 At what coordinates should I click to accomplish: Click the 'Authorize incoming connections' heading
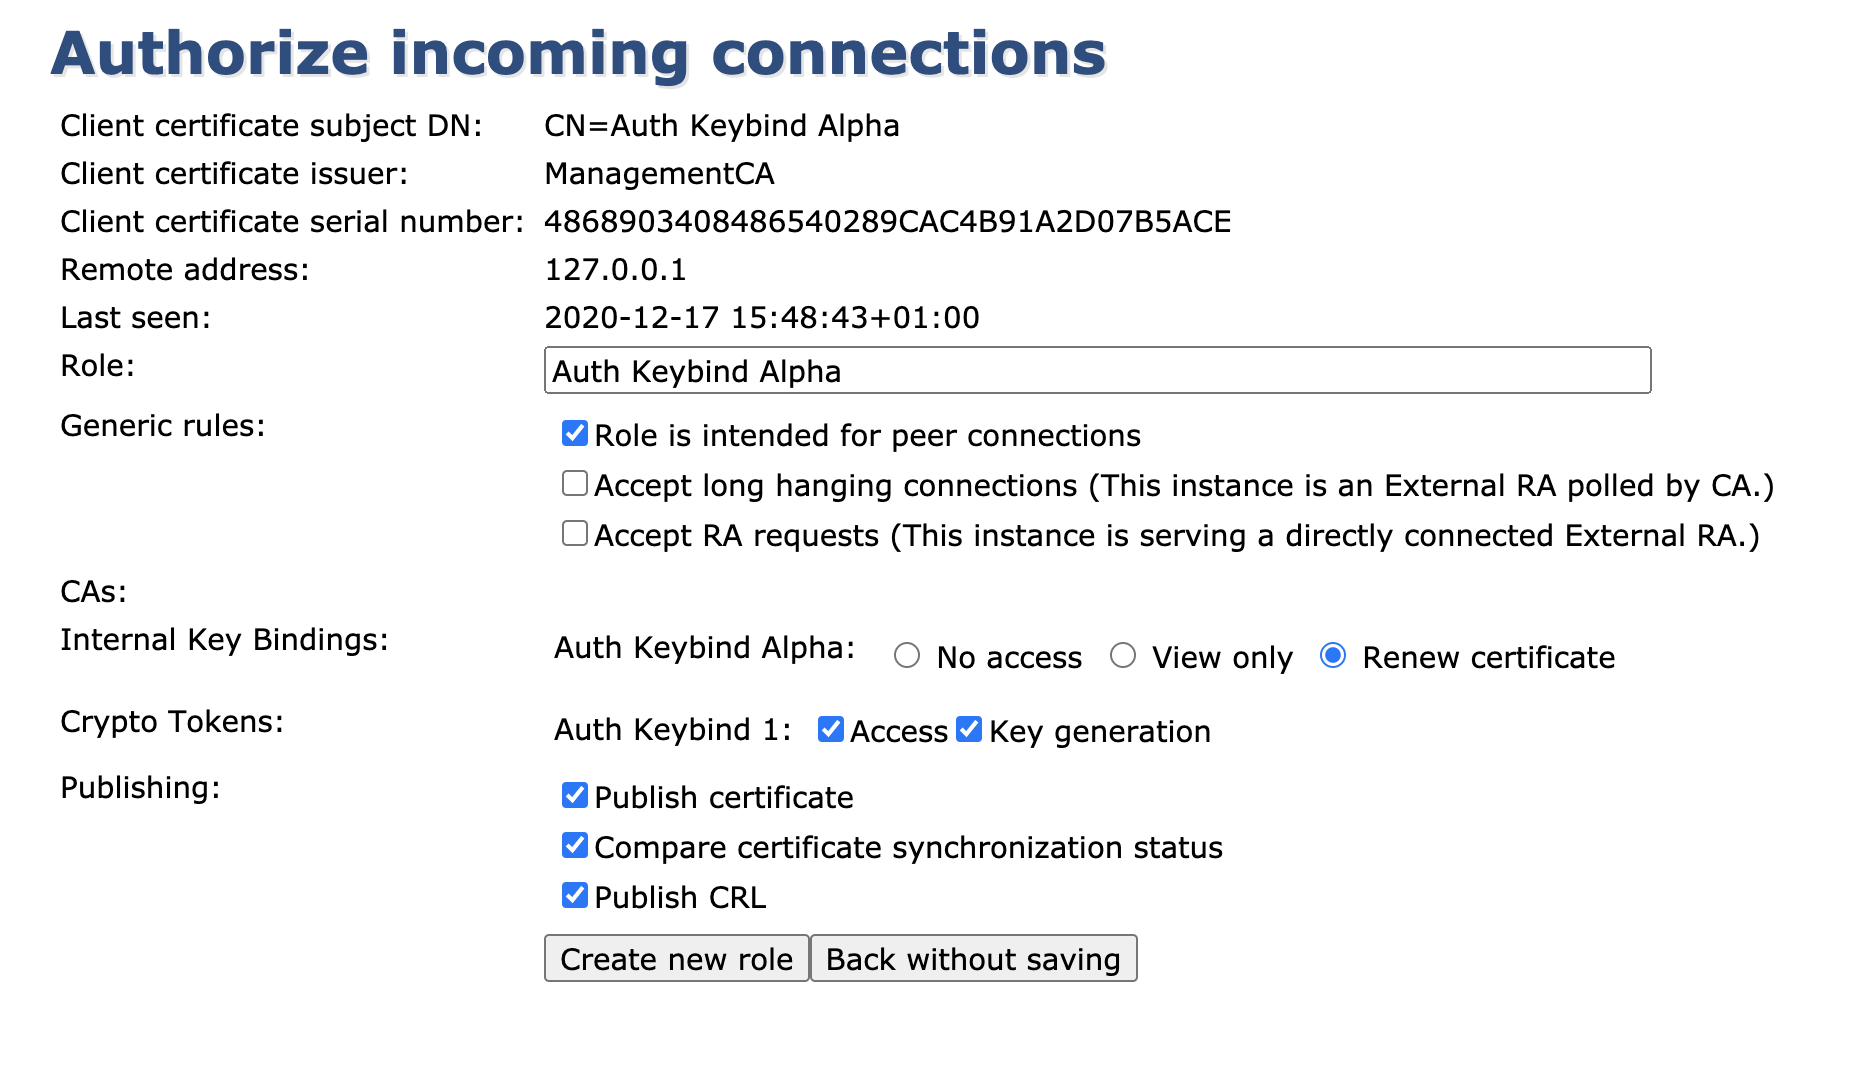point(578,54)
